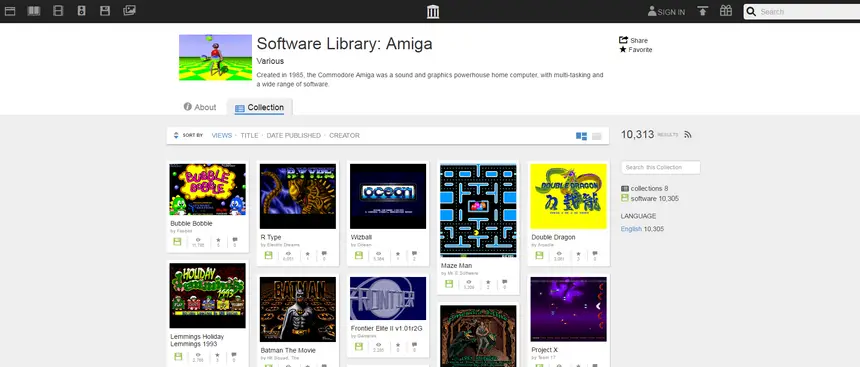Click the donate gift icon
This screenshot has width=860, height=367.
pyautogui.click(x=726, y=11)
